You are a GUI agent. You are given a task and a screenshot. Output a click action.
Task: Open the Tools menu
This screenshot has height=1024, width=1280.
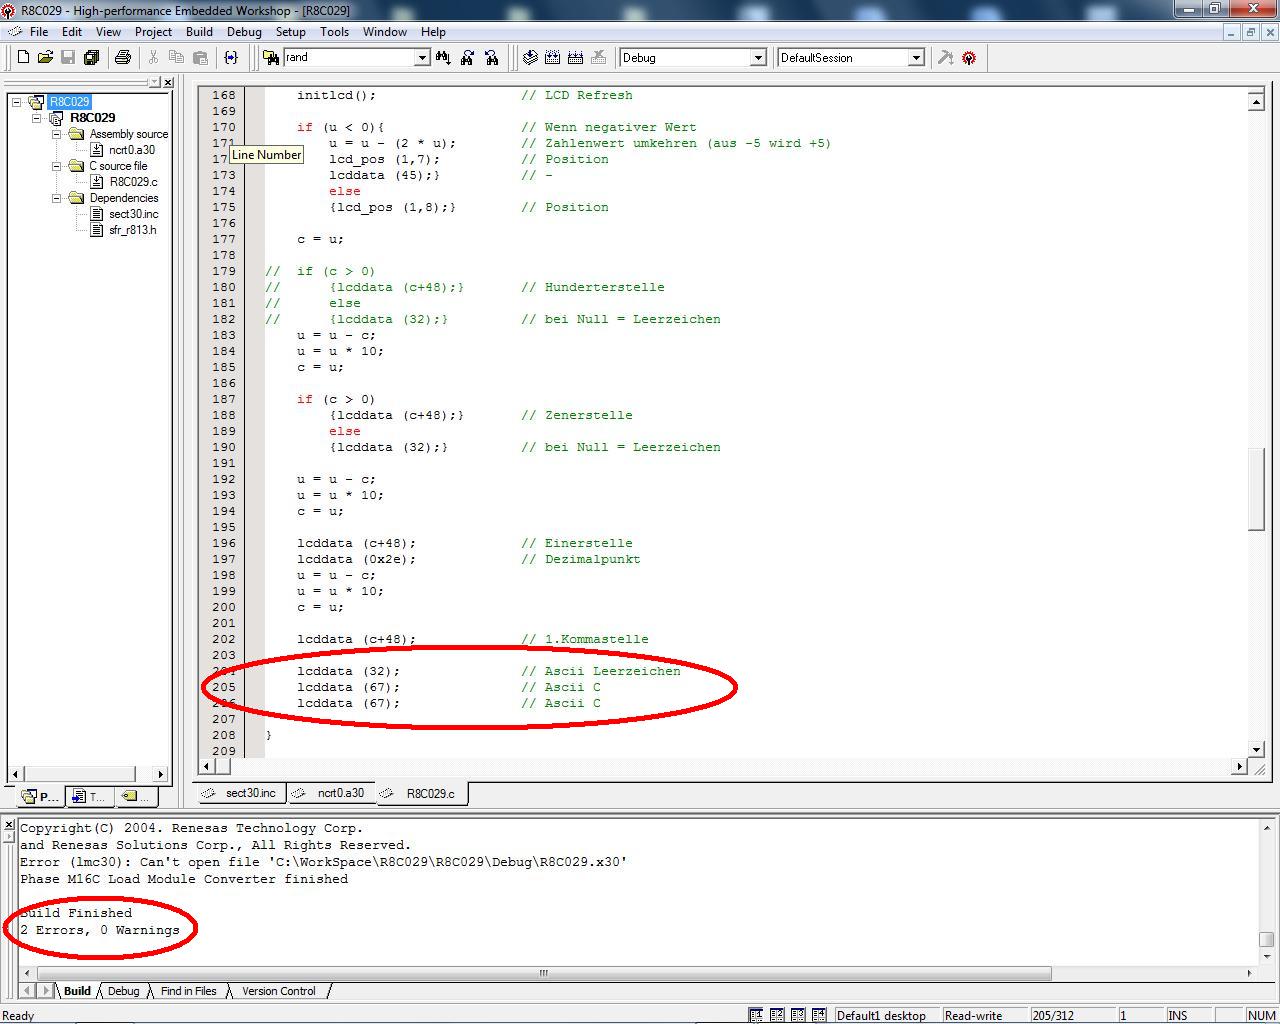(334, 32)
